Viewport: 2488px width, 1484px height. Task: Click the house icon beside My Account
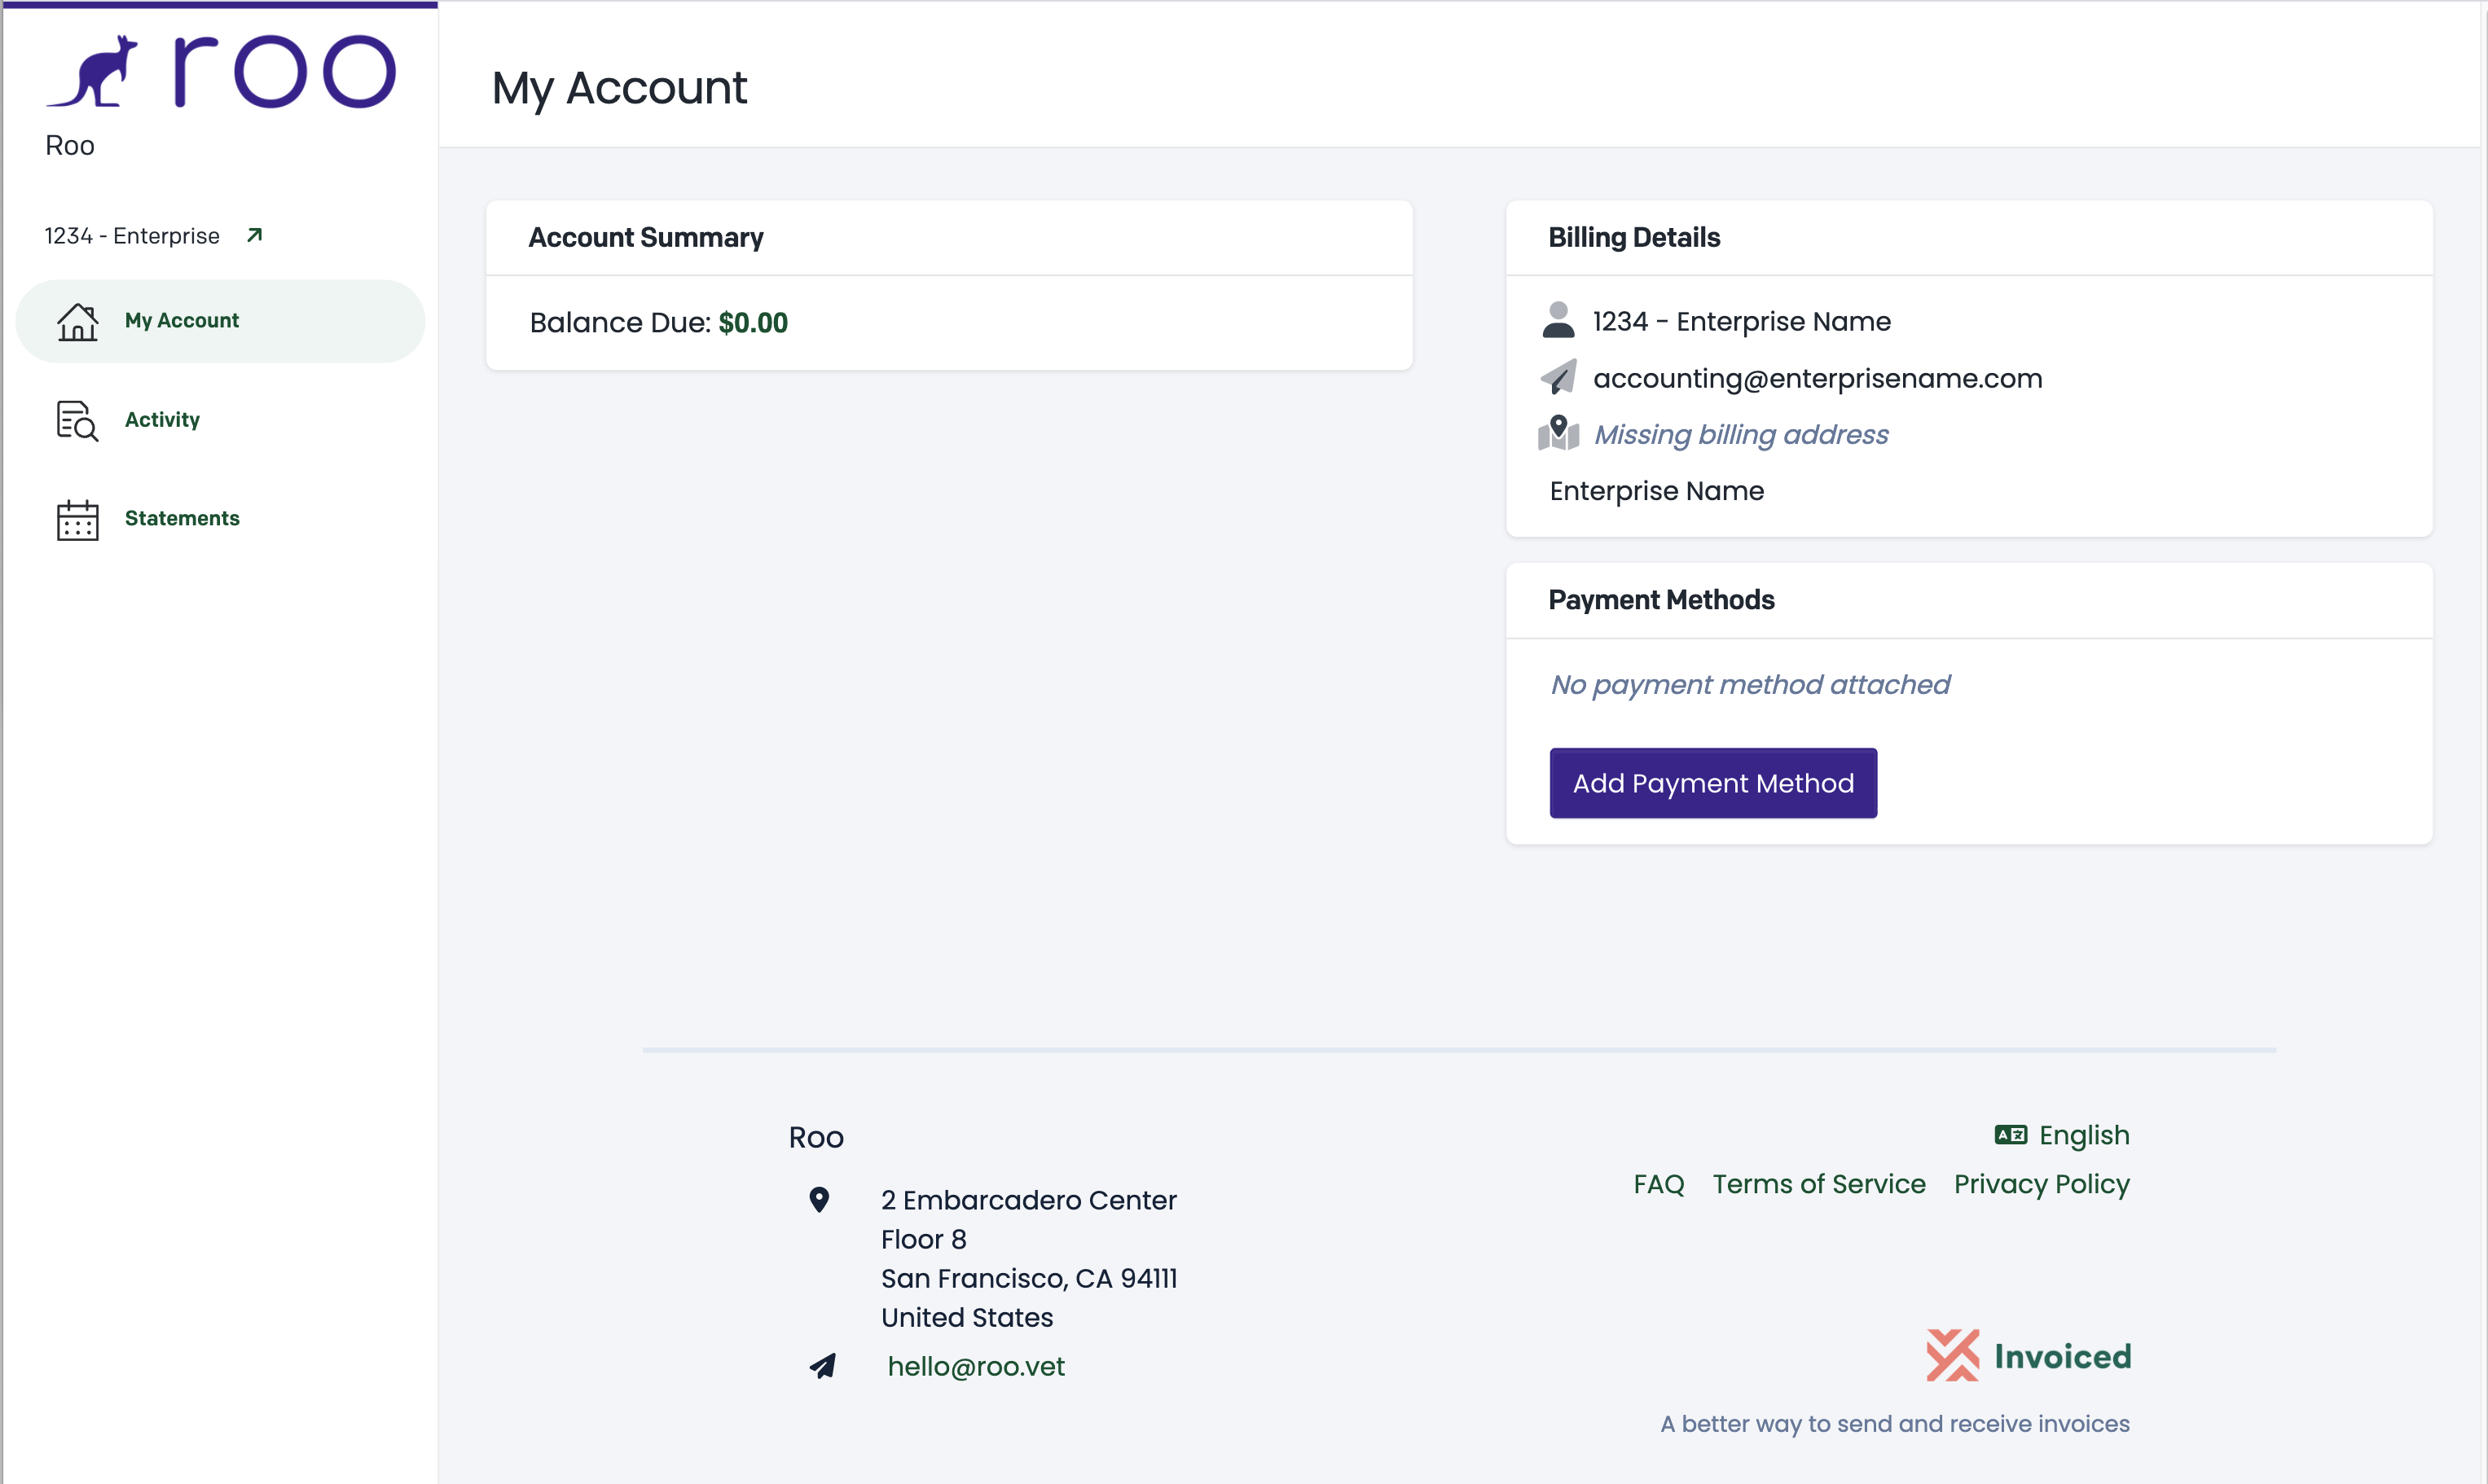[77, 321]
